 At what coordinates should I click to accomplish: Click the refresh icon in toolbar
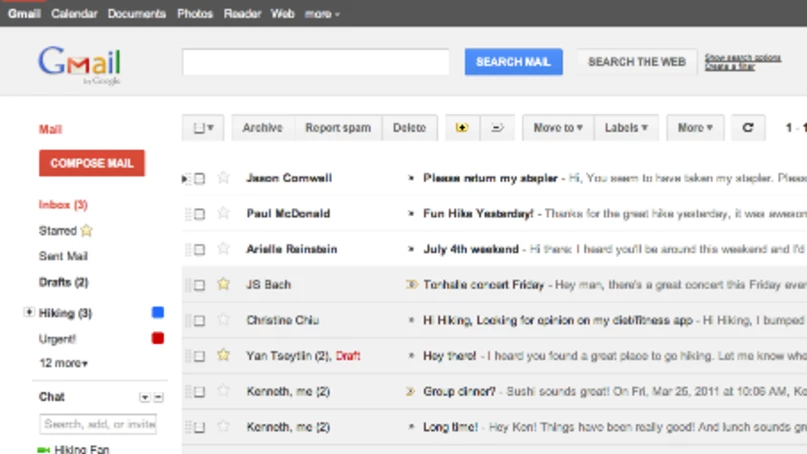point(748,128)
